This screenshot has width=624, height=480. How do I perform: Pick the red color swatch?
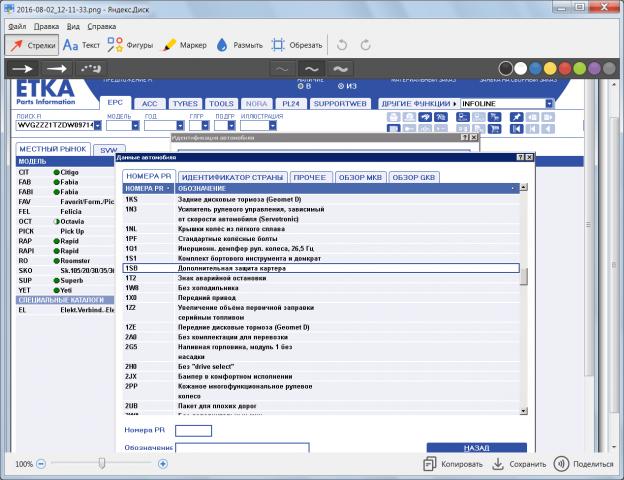565,68
